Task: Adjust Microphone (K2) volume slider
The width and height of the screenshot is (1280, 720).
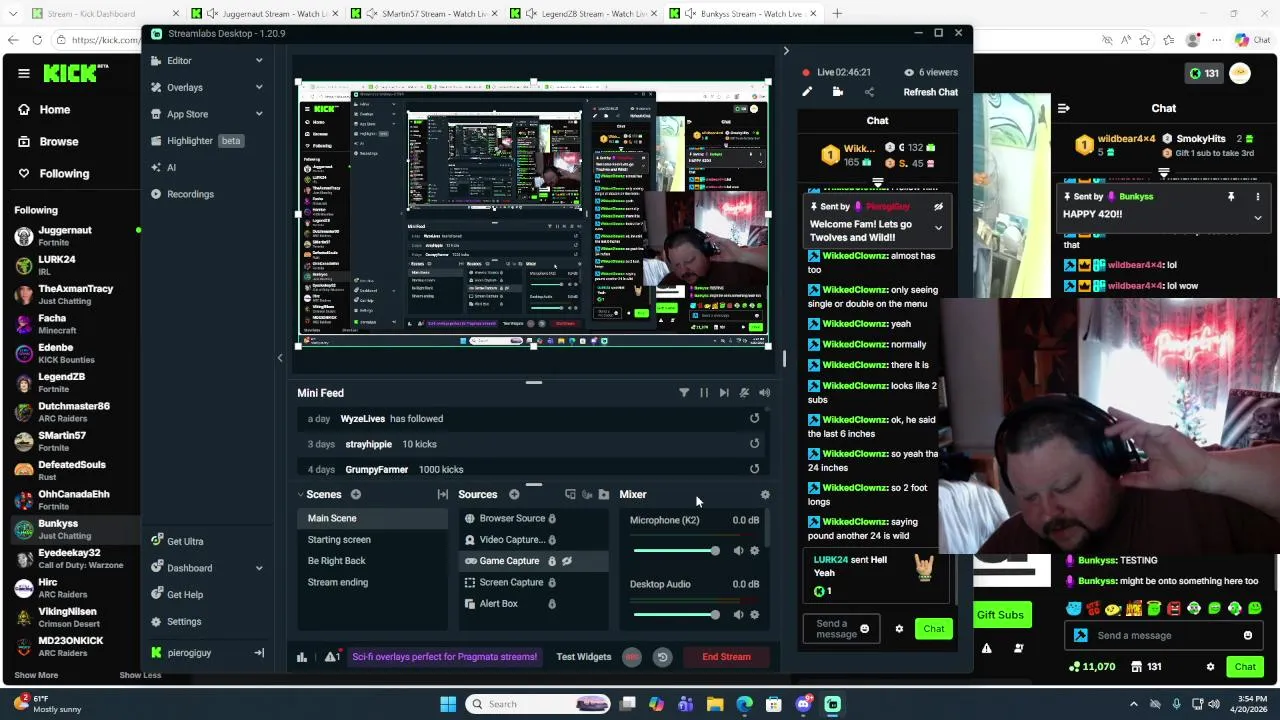Action: 675,551
